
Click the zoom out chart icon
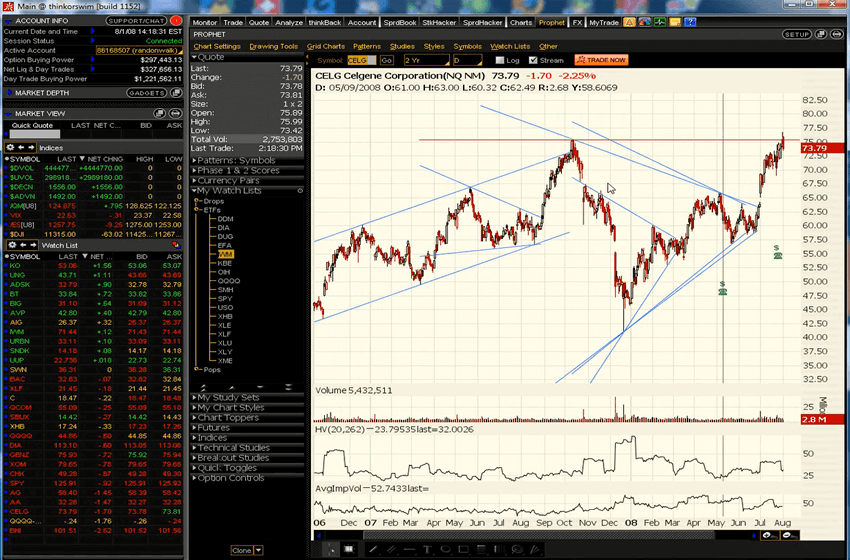[x=789, y=535]
